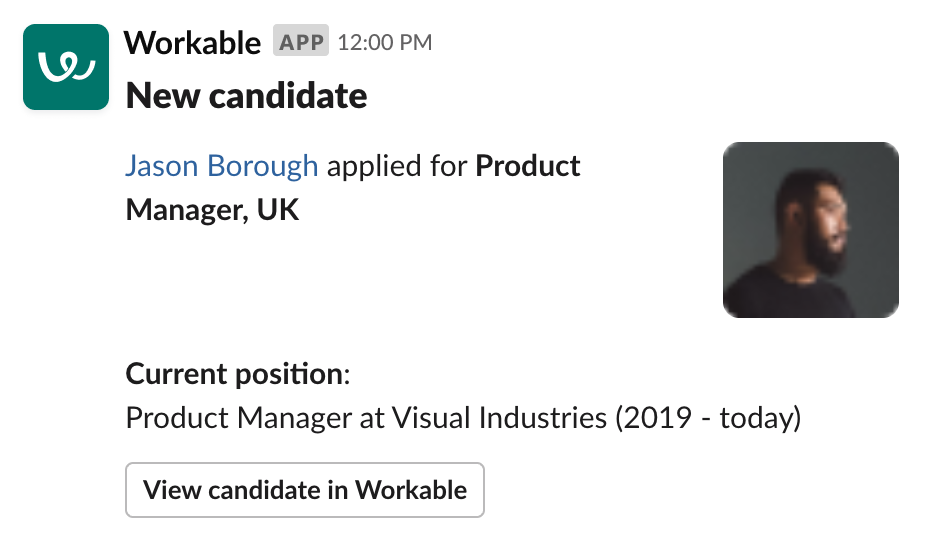The height and width of the screenshot is (540, 951).
Task: Click the Current position label
Action: [x=238, y=374]
